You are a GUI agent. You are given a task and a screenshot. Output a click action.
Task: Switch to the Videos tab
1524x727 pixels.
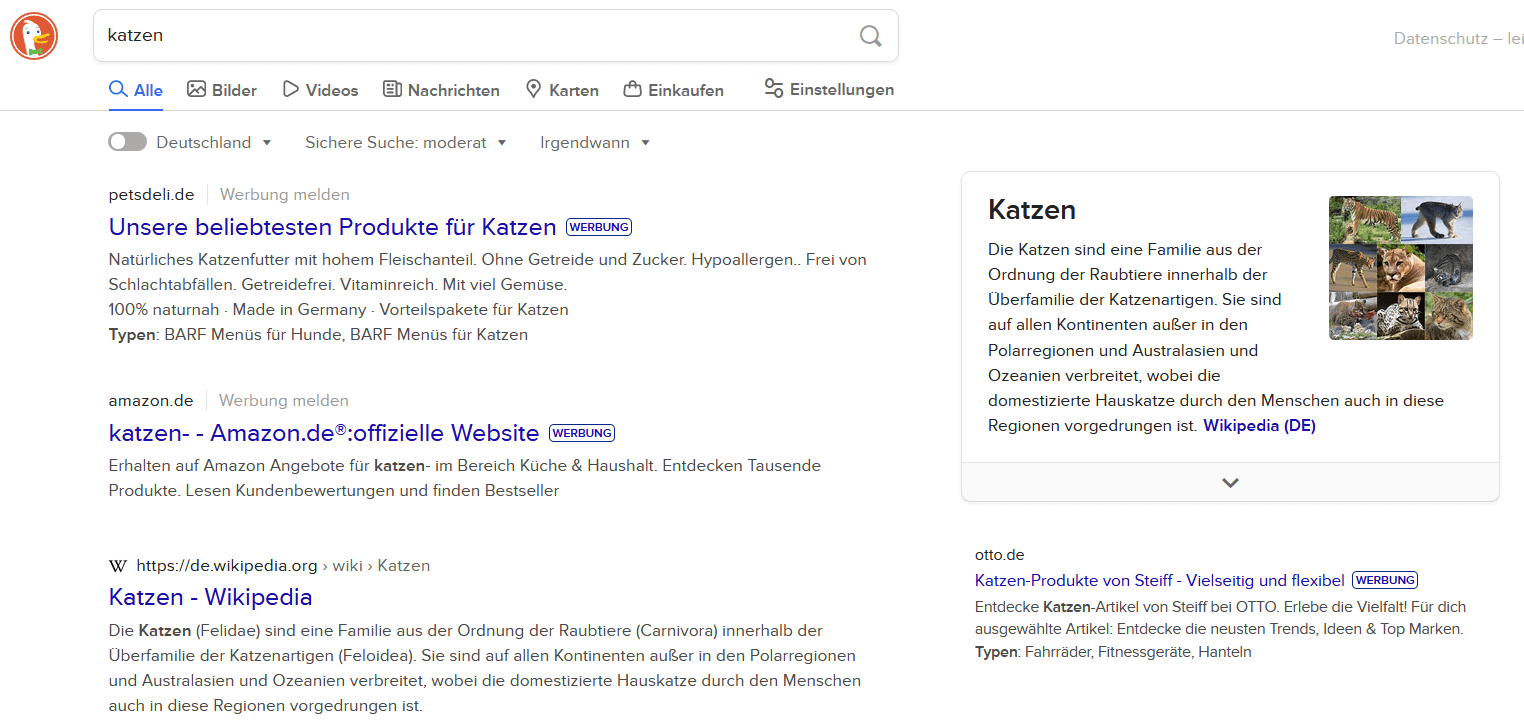pos(320,90)
